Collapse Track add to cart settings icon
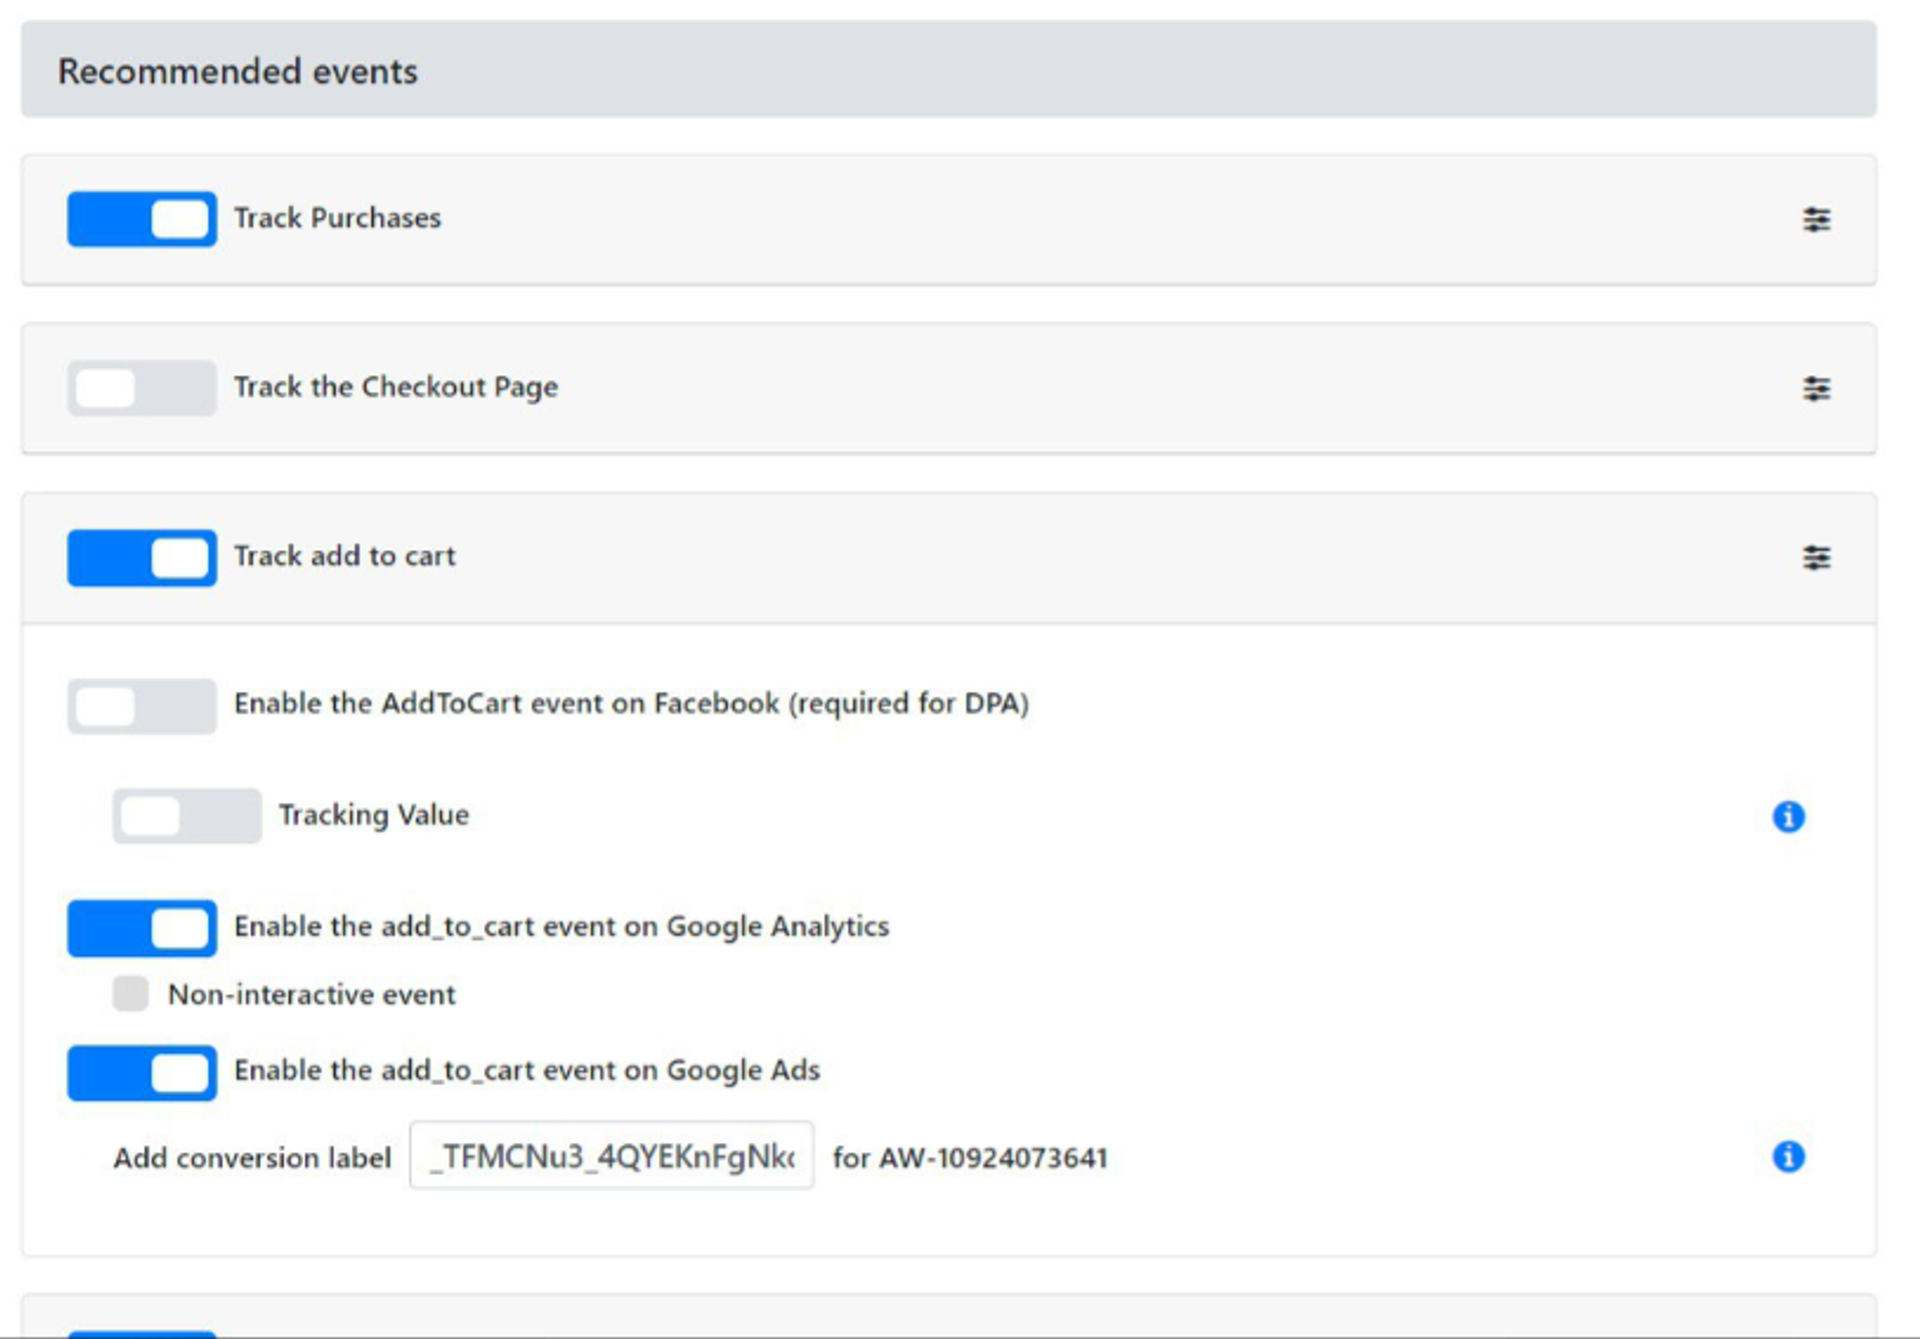 [x=1816, y=557]
